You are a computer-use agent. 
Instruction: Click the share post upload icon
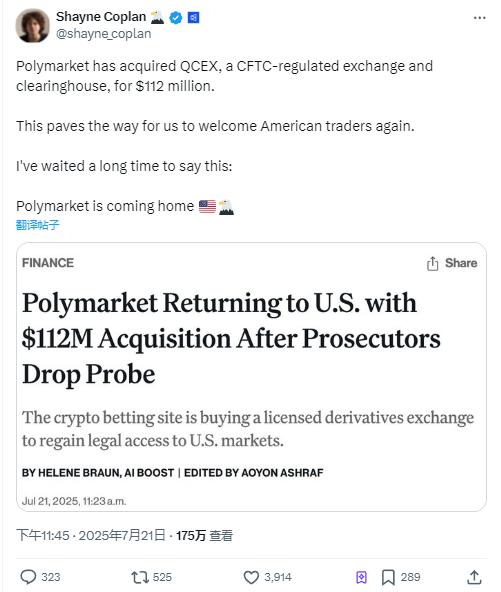tap(474, 577)
